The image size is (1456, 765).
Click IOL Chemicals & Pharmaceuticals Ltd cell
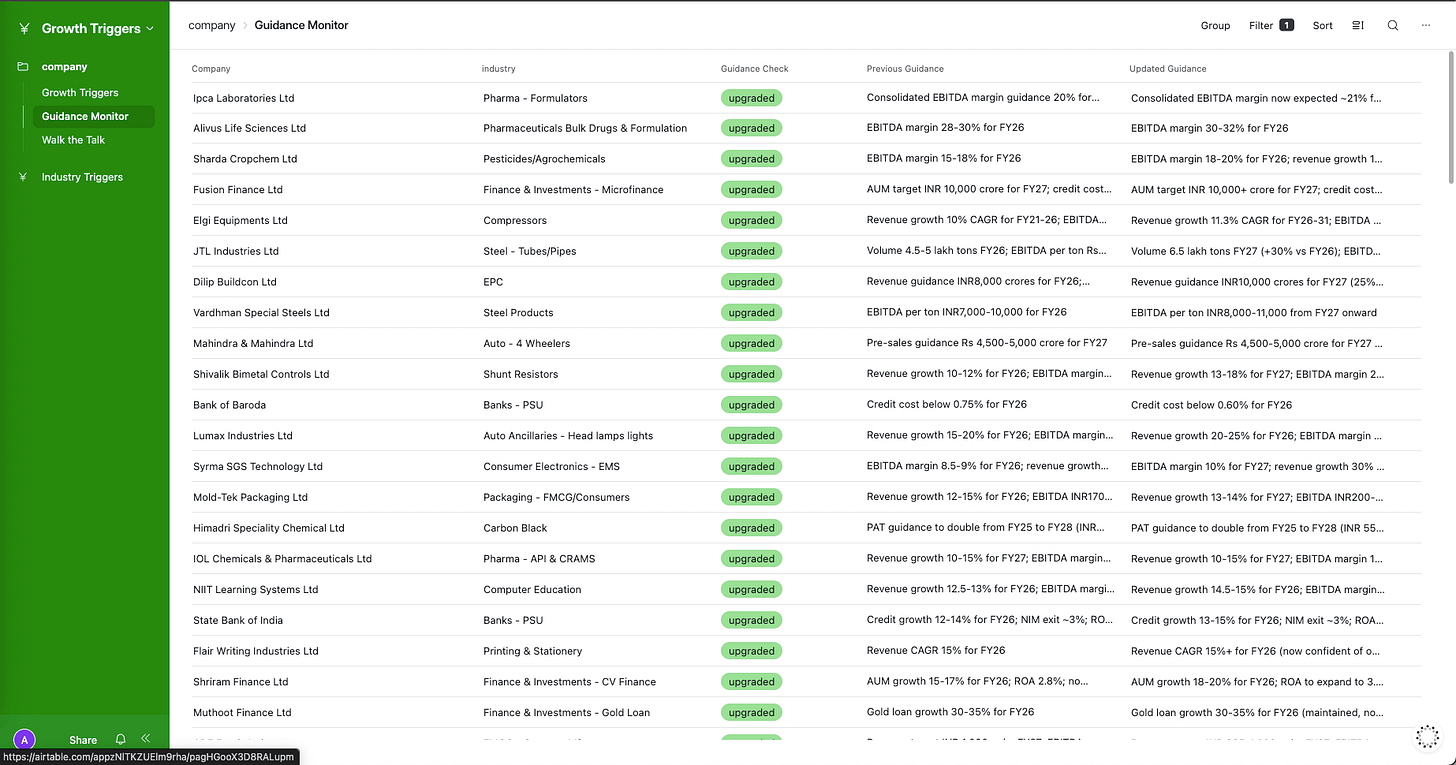(282, 559)
